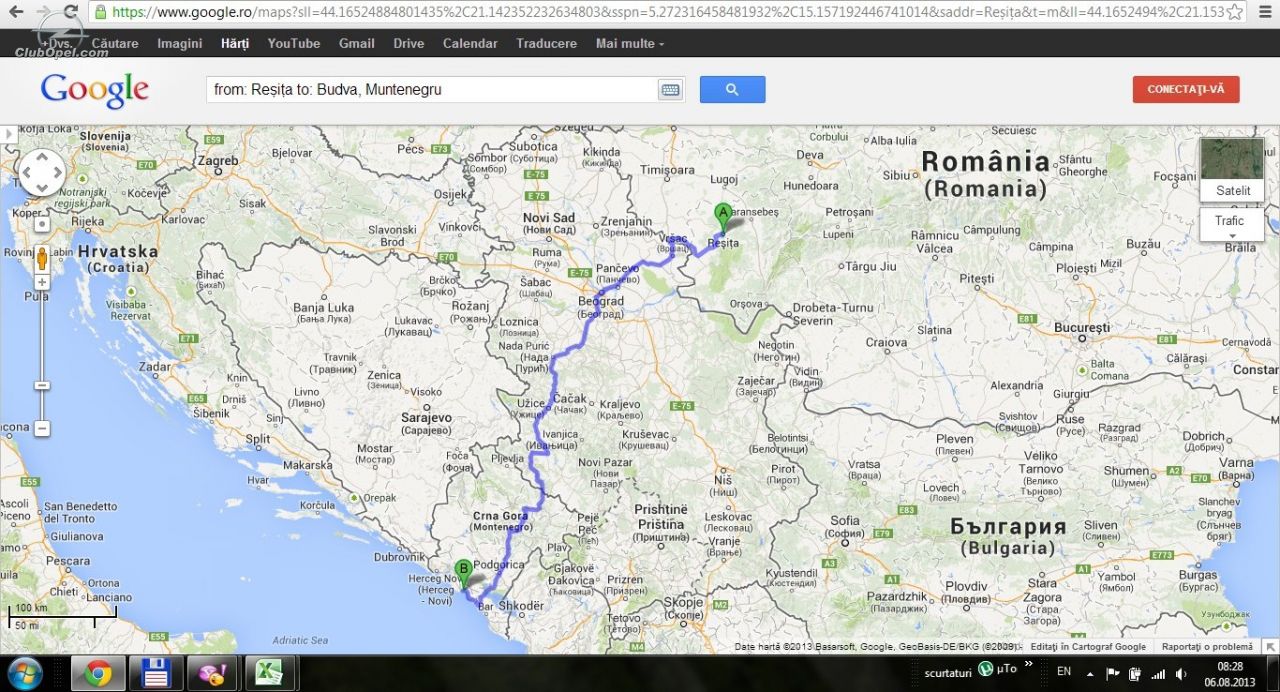The width and height of the screenshot is (1280, 692).
Task: Click the floppy disk taskbar icon
Action: pos(156,673)
